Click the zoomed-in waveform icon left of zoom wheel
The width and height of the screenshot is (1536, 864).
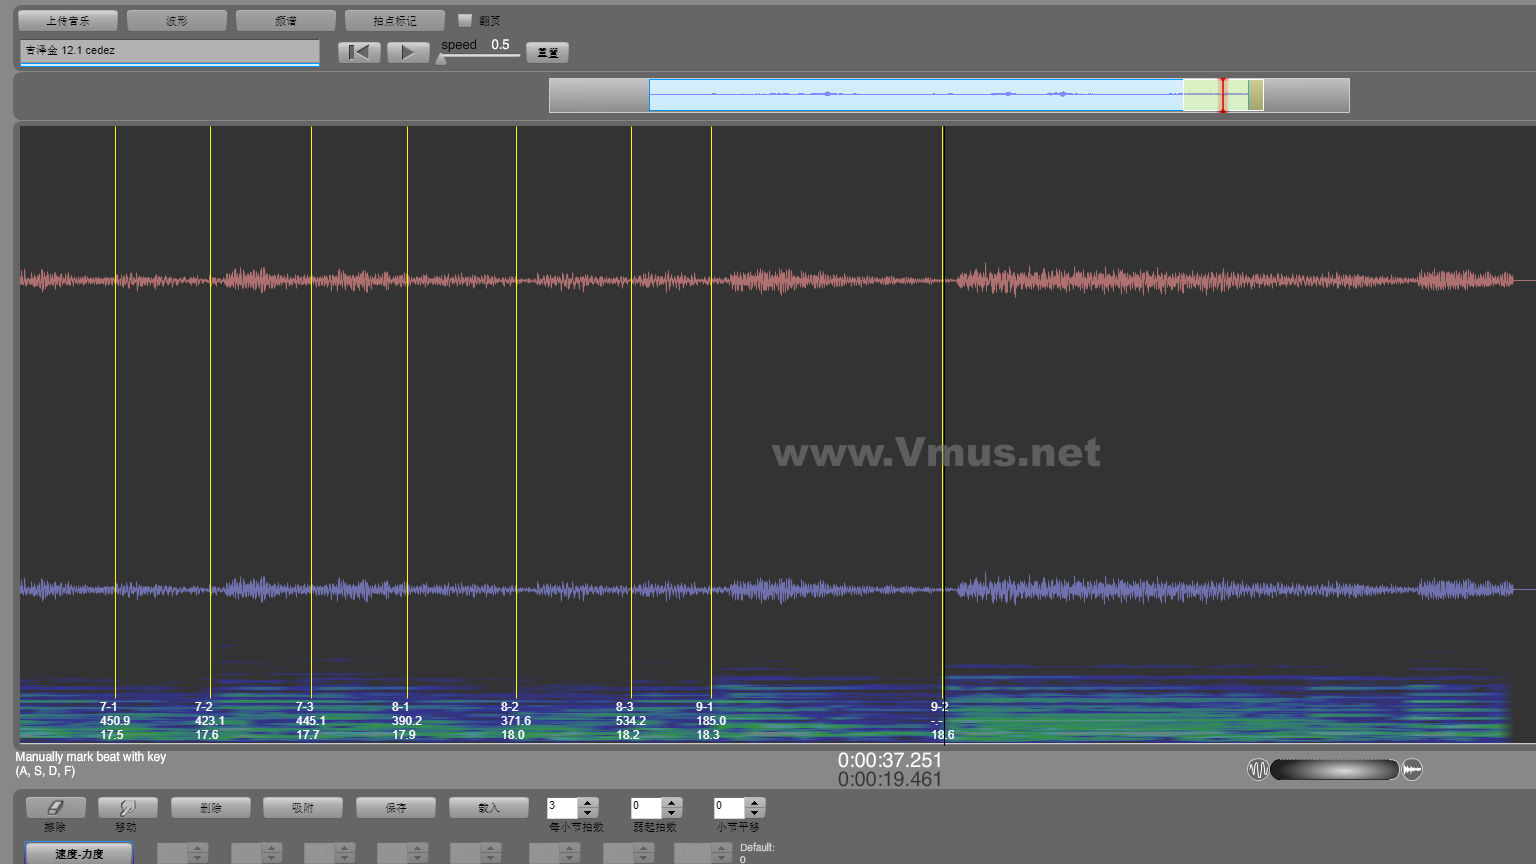(1257, 769)
